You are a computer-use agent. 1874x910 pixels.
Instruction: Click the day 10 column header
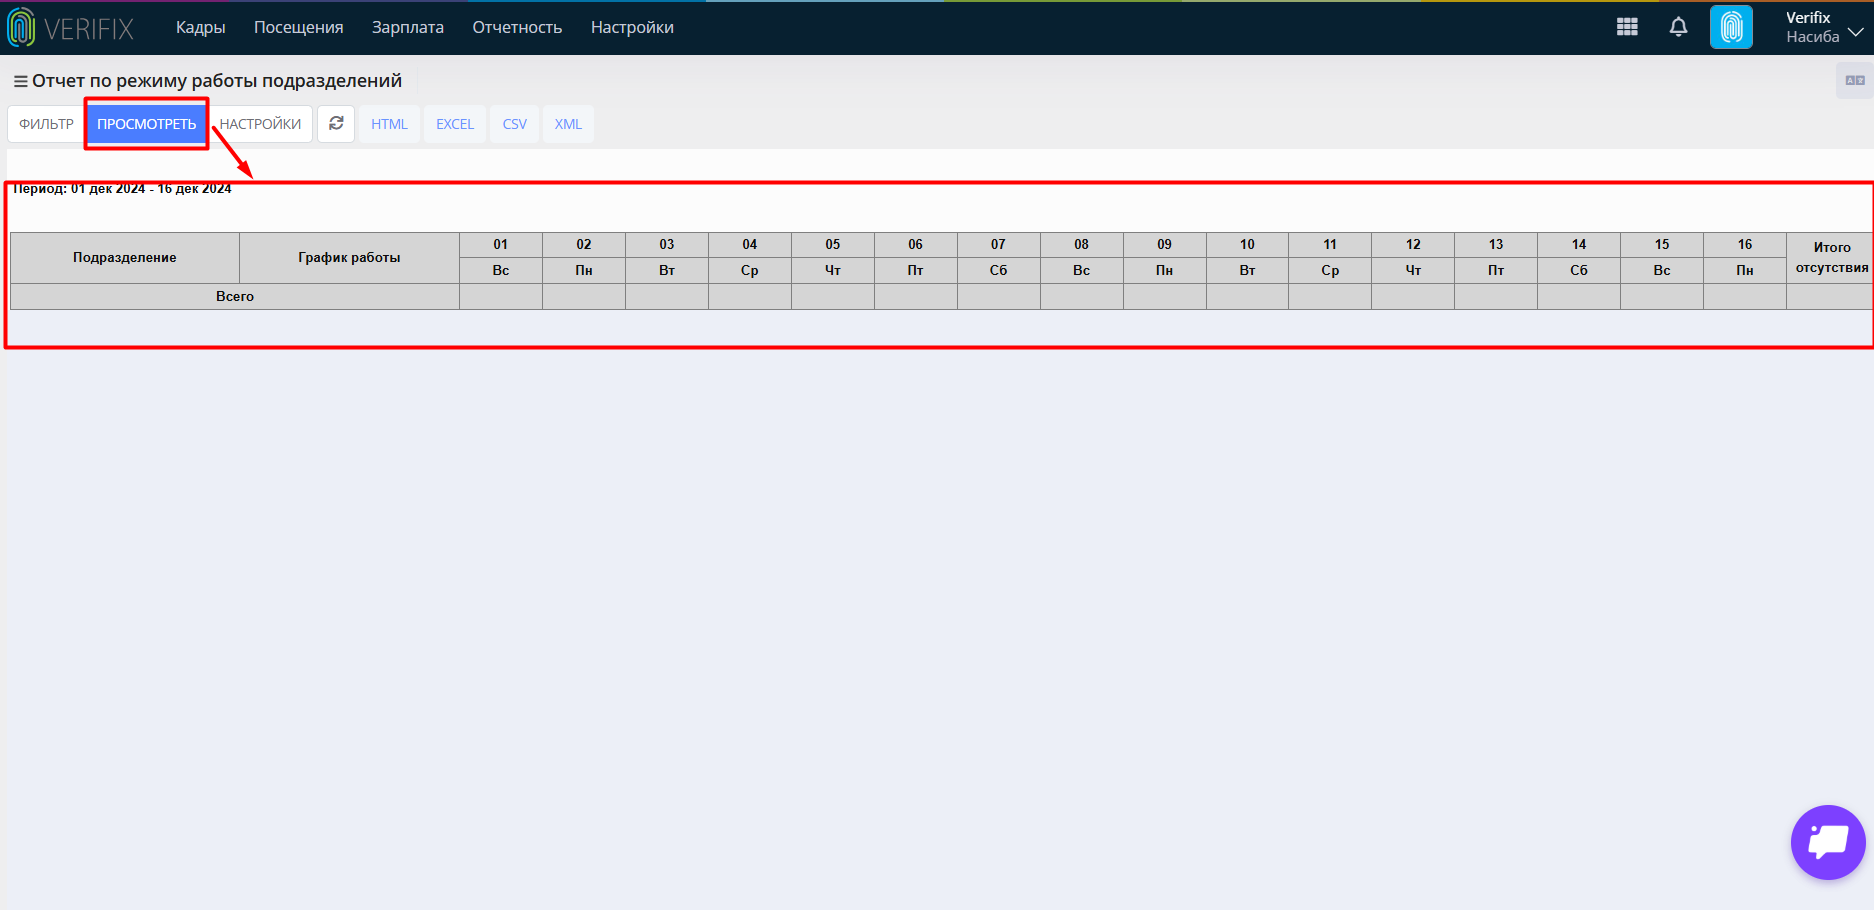pos(1247,245)
